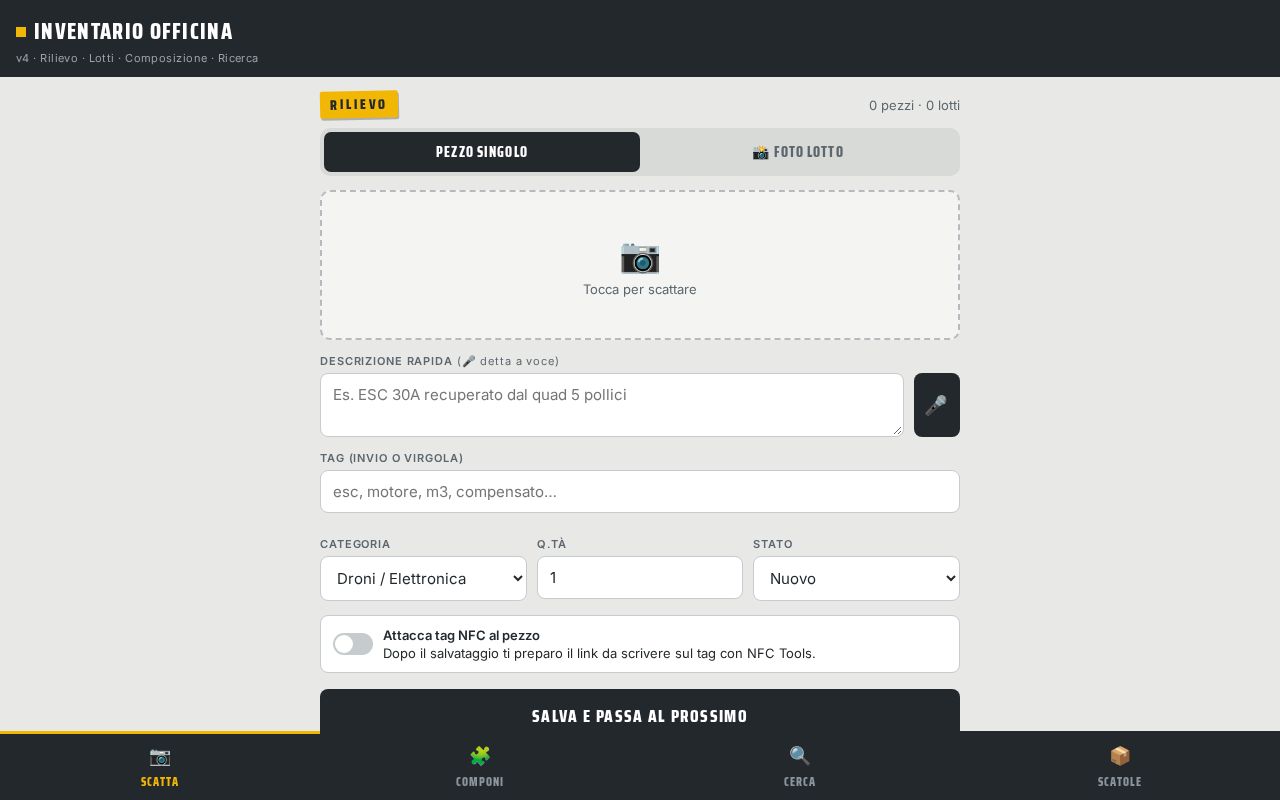Open the Scatole boxes tab
This screenshot has width=1280, height=800.
[x=1120, y=767]
